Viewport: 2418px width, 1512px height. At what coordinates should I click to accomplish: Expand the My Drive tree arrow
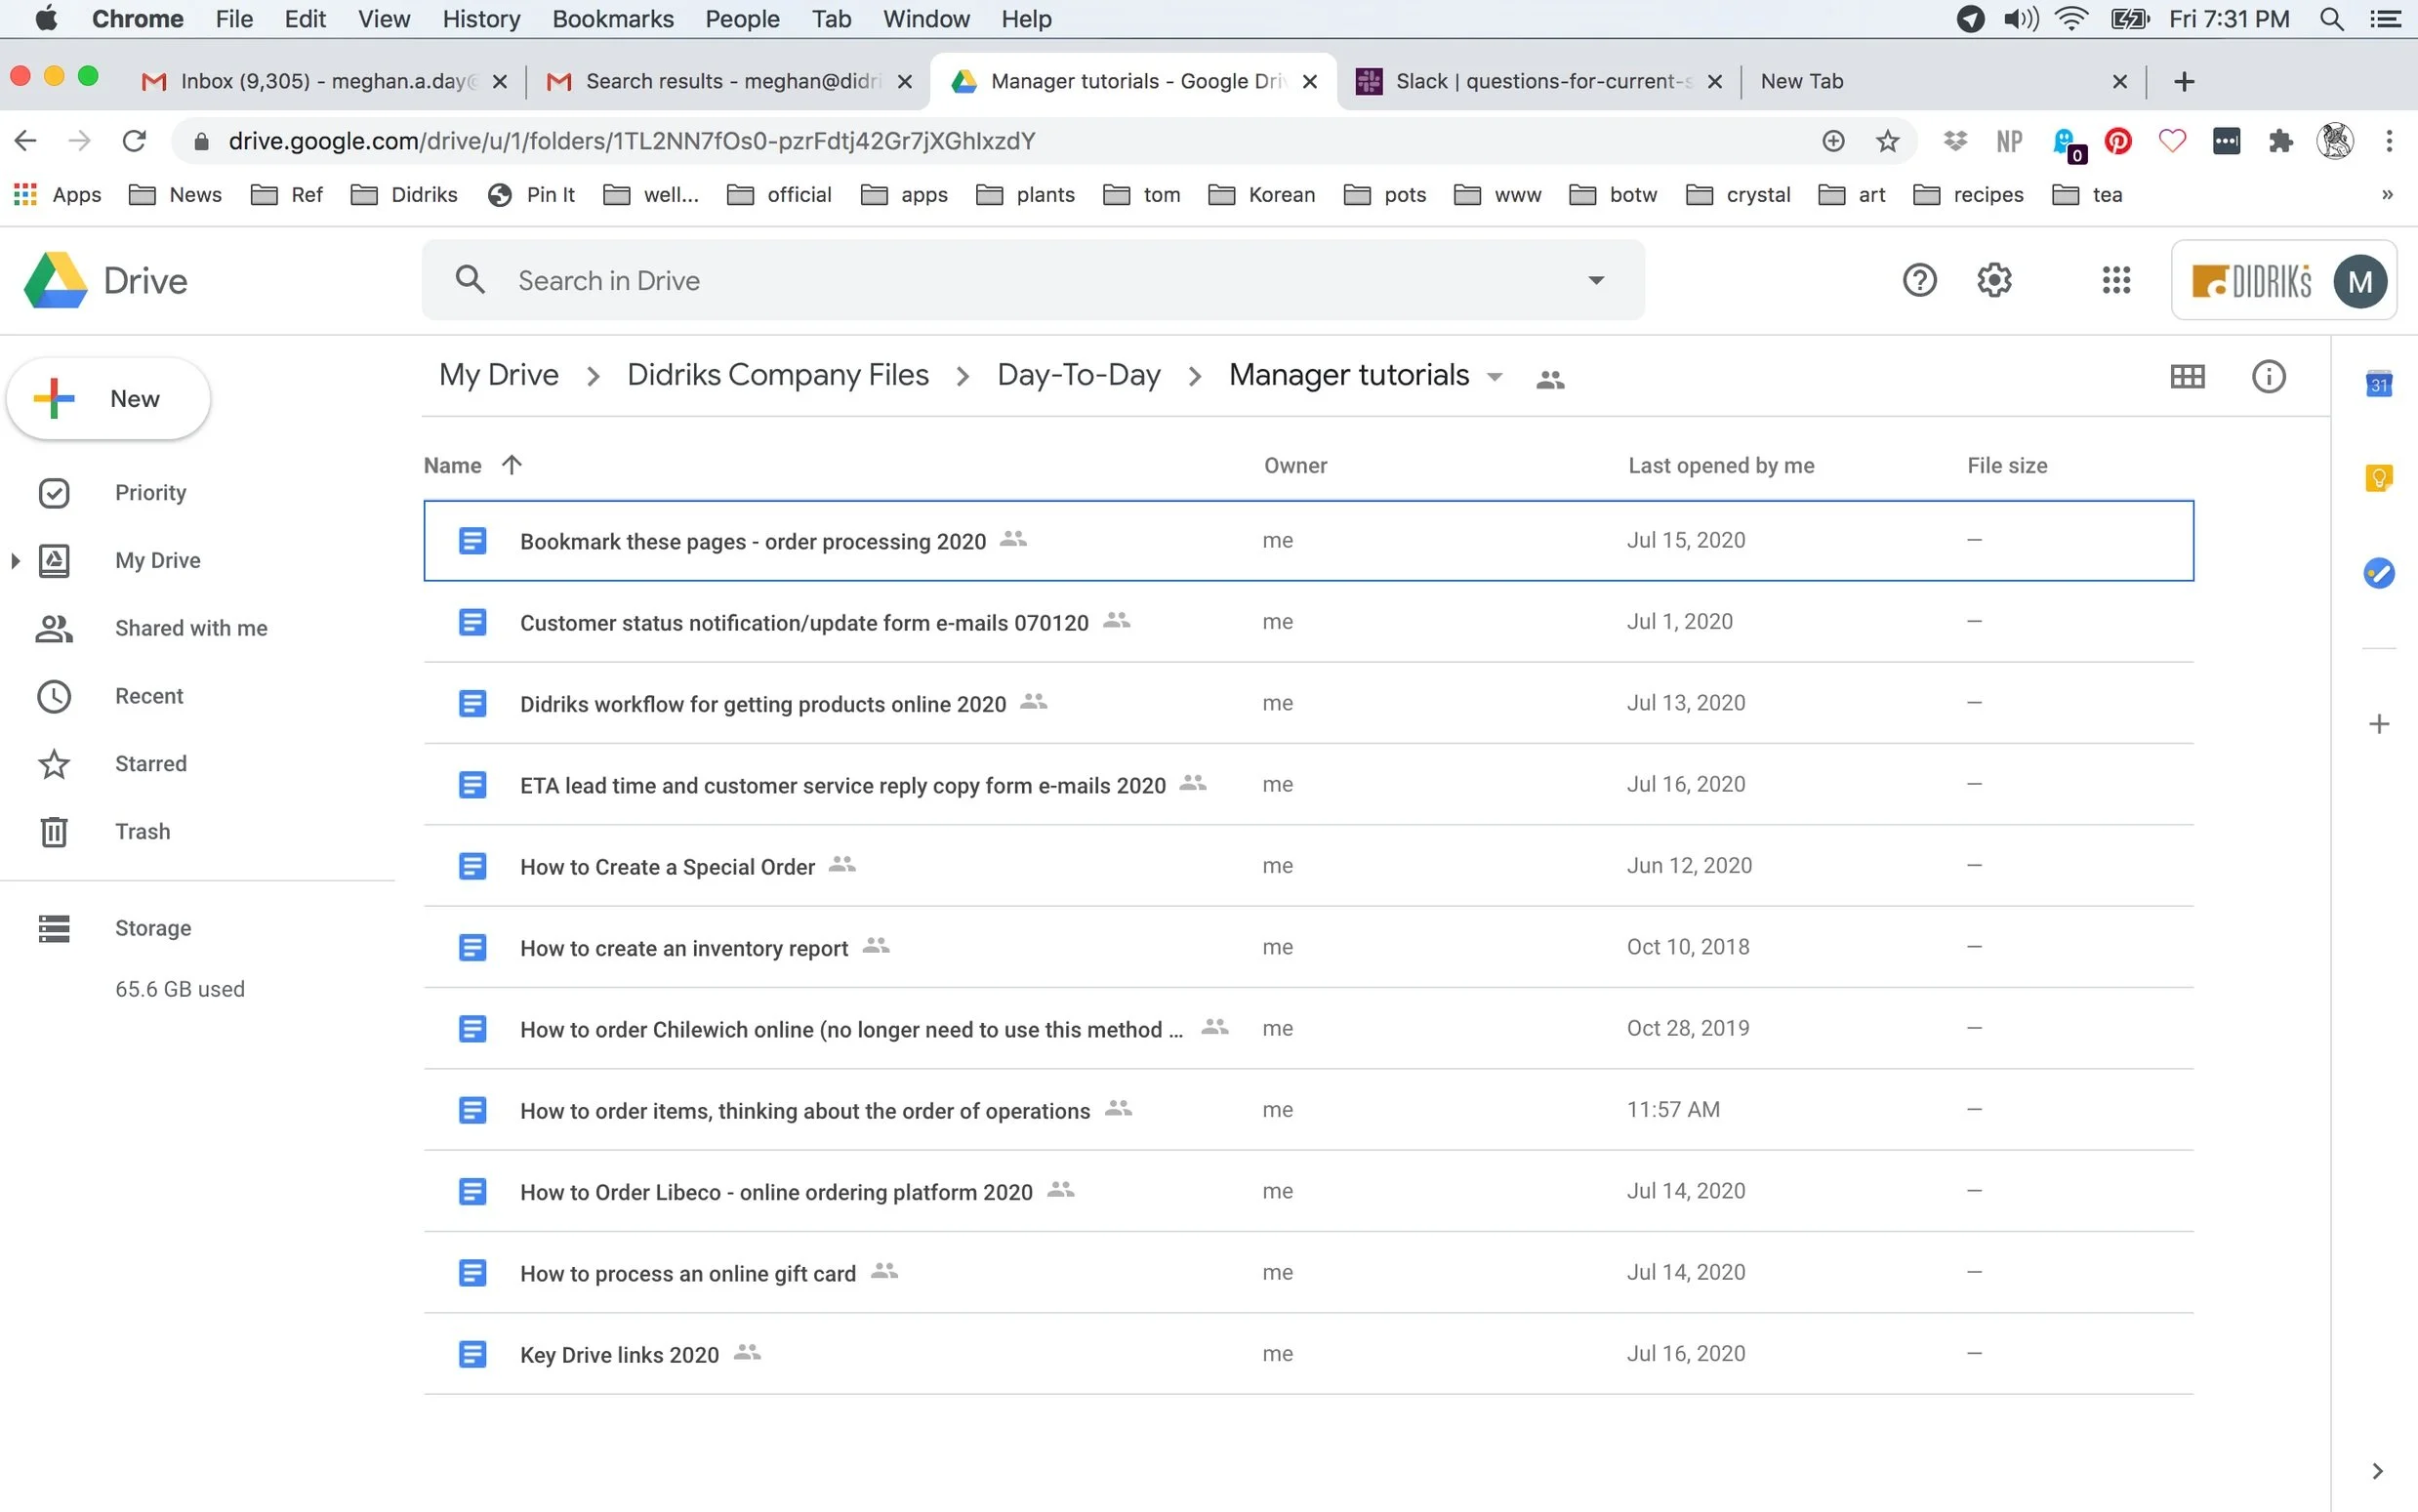tap(15, 561)
